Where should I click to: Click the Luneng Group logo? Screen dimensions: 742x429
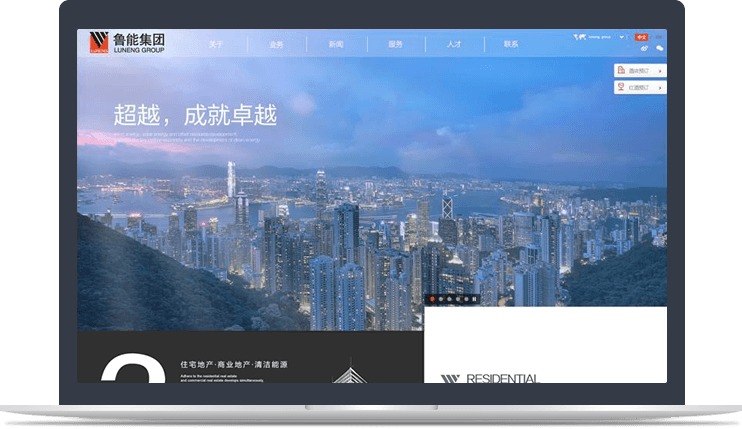tap(125, 42)
